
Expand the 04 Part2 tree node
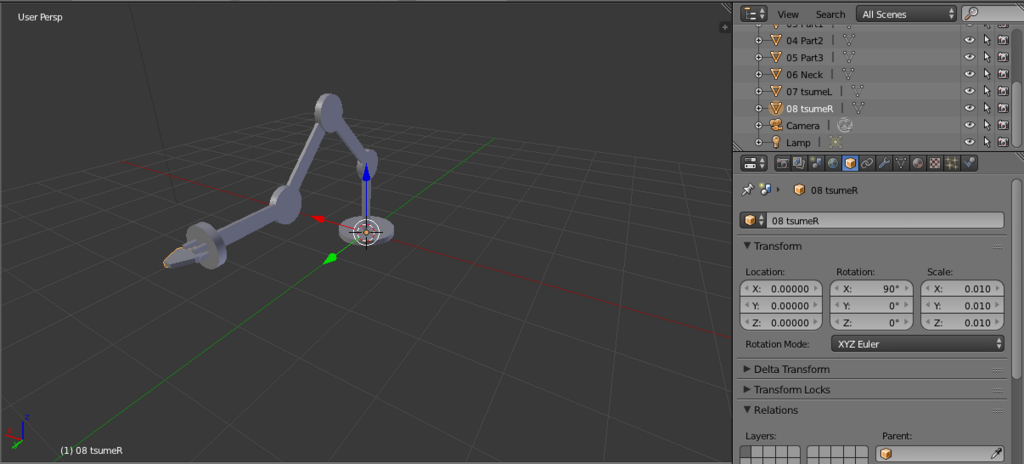759,41
